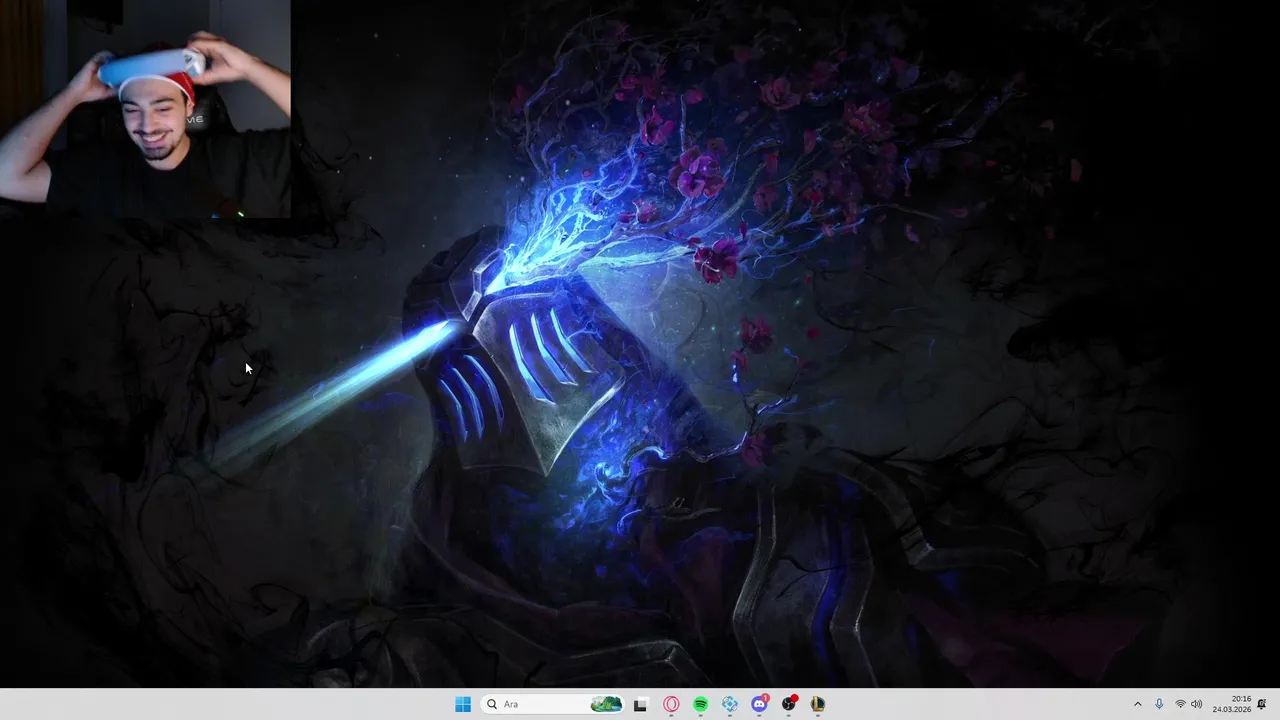Open the blue diamond app on taskbar
1280x720 pixels.
coord(730,704)
